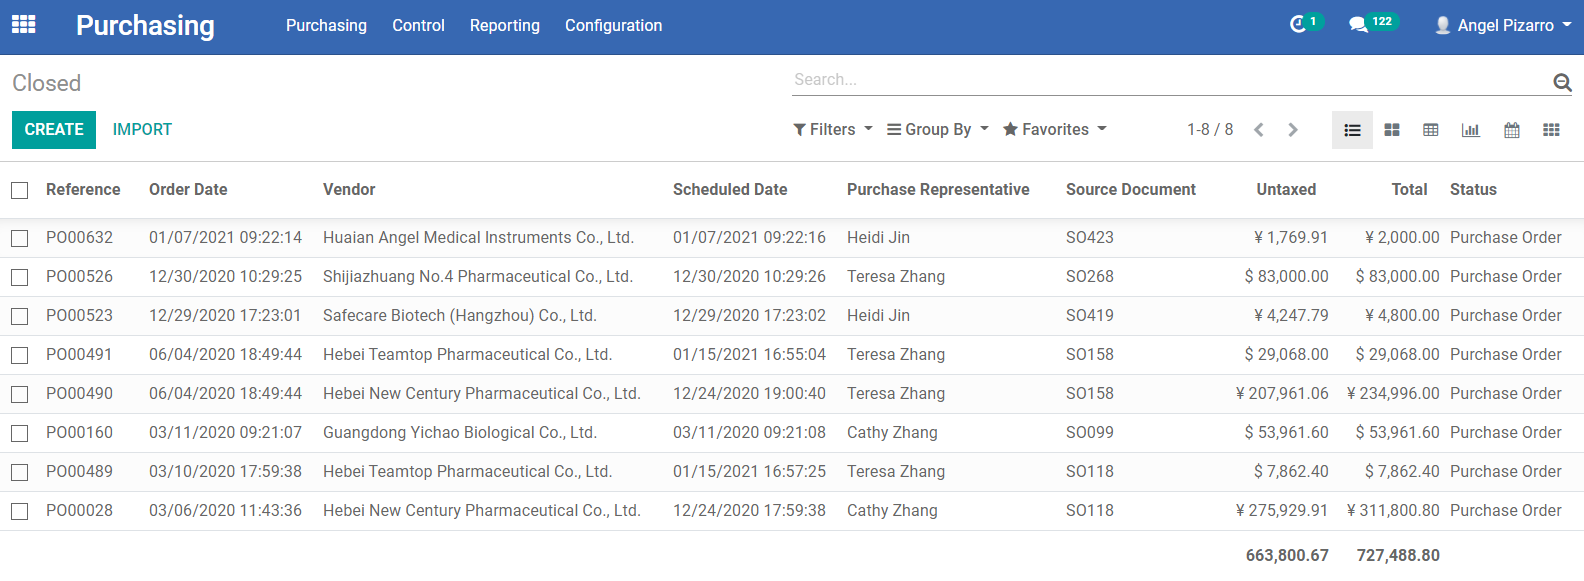Focus the Search input field
The height and width of the screenshot is (581, 1584).
[x=1170, y=80]
